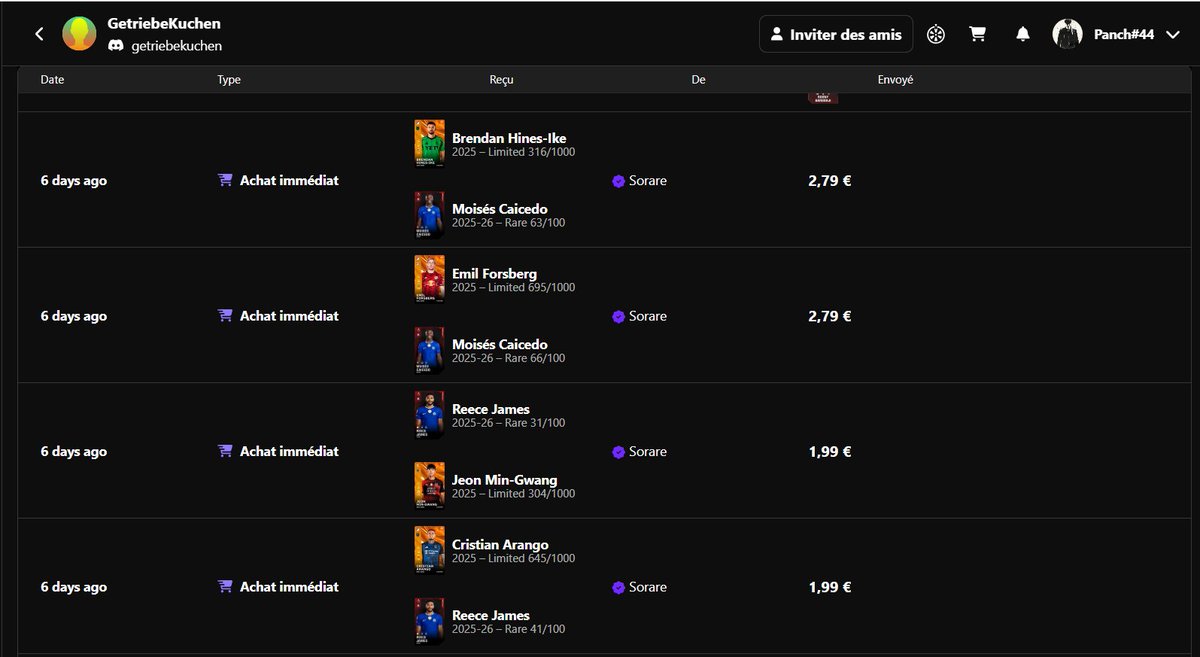Click '2025-26 – Rare 63/100' text
The height and width of the screenshot is (657, 1200).
coord(508,223)
